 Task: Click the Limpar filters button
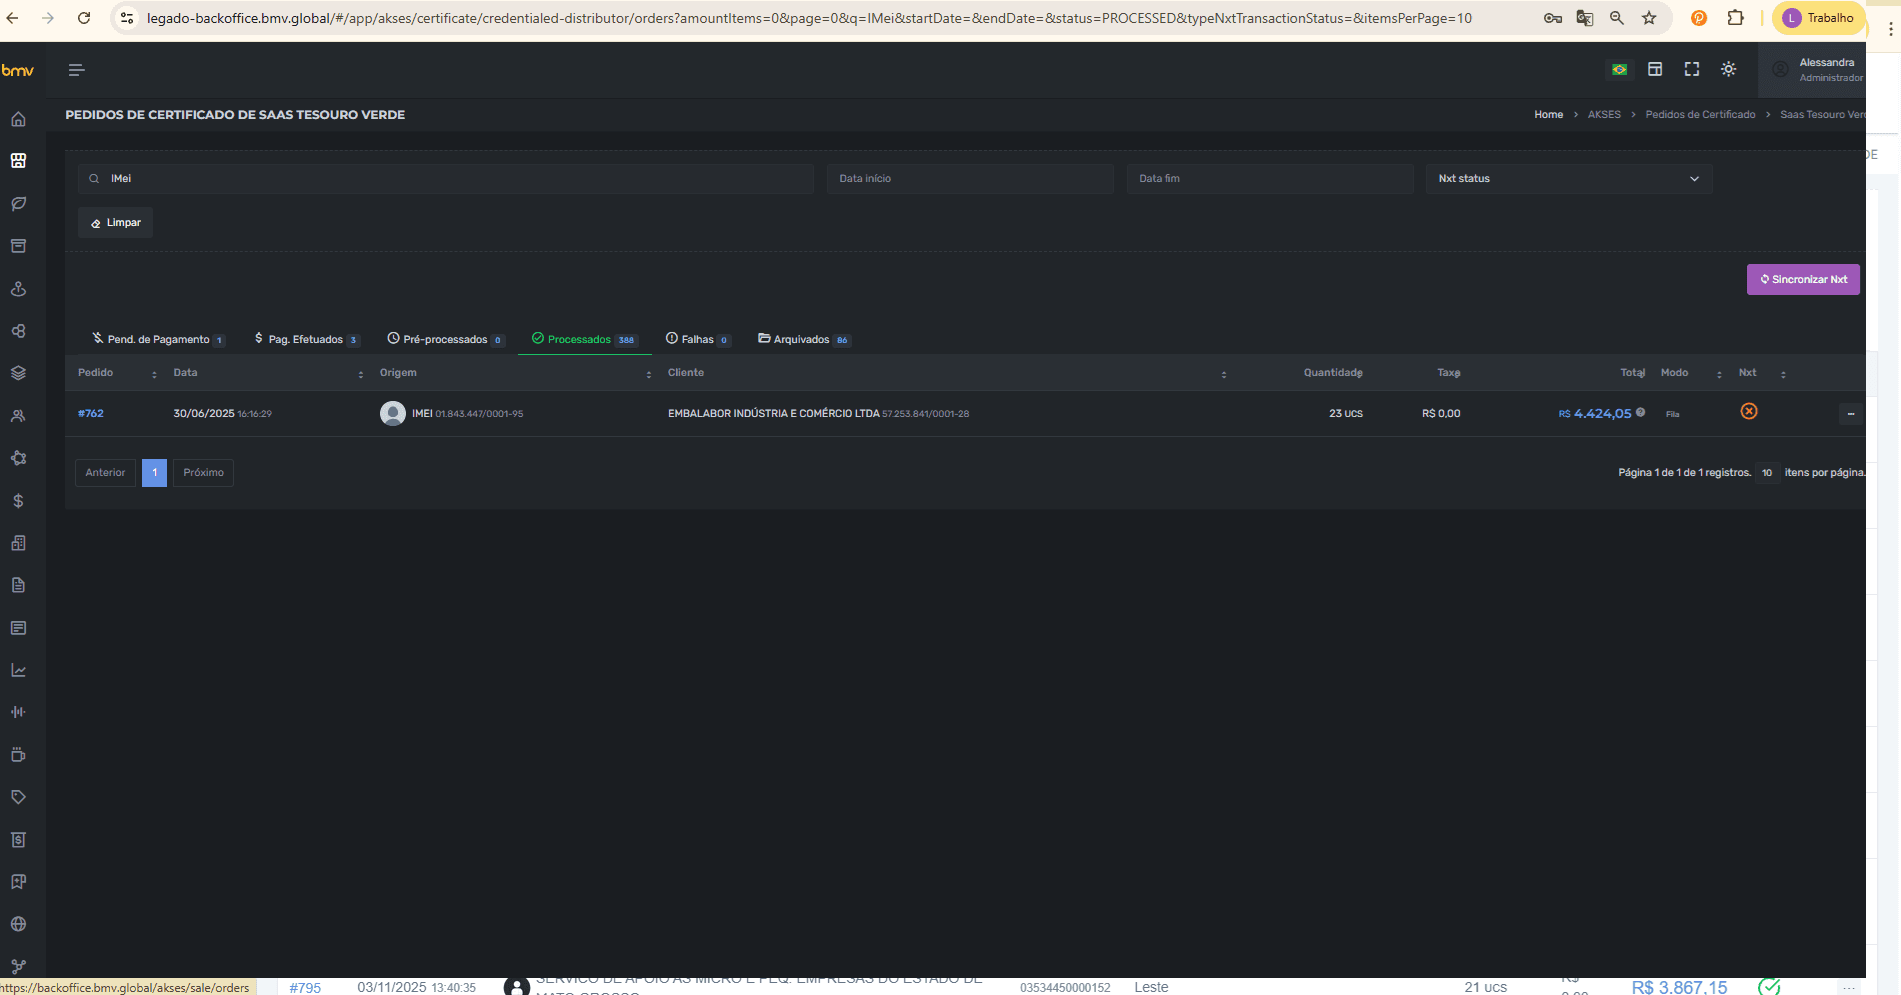[x=116, y=223]
